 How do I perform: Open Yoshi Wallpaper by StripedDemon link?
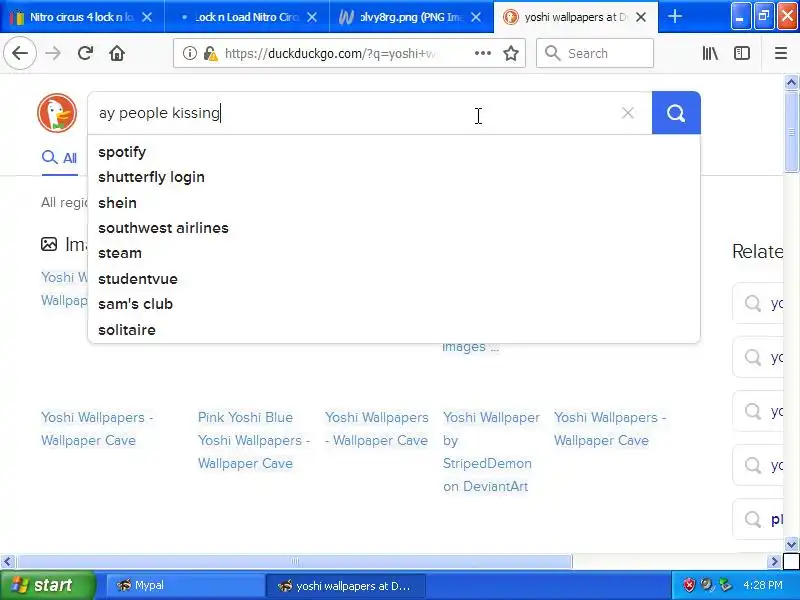491,452
